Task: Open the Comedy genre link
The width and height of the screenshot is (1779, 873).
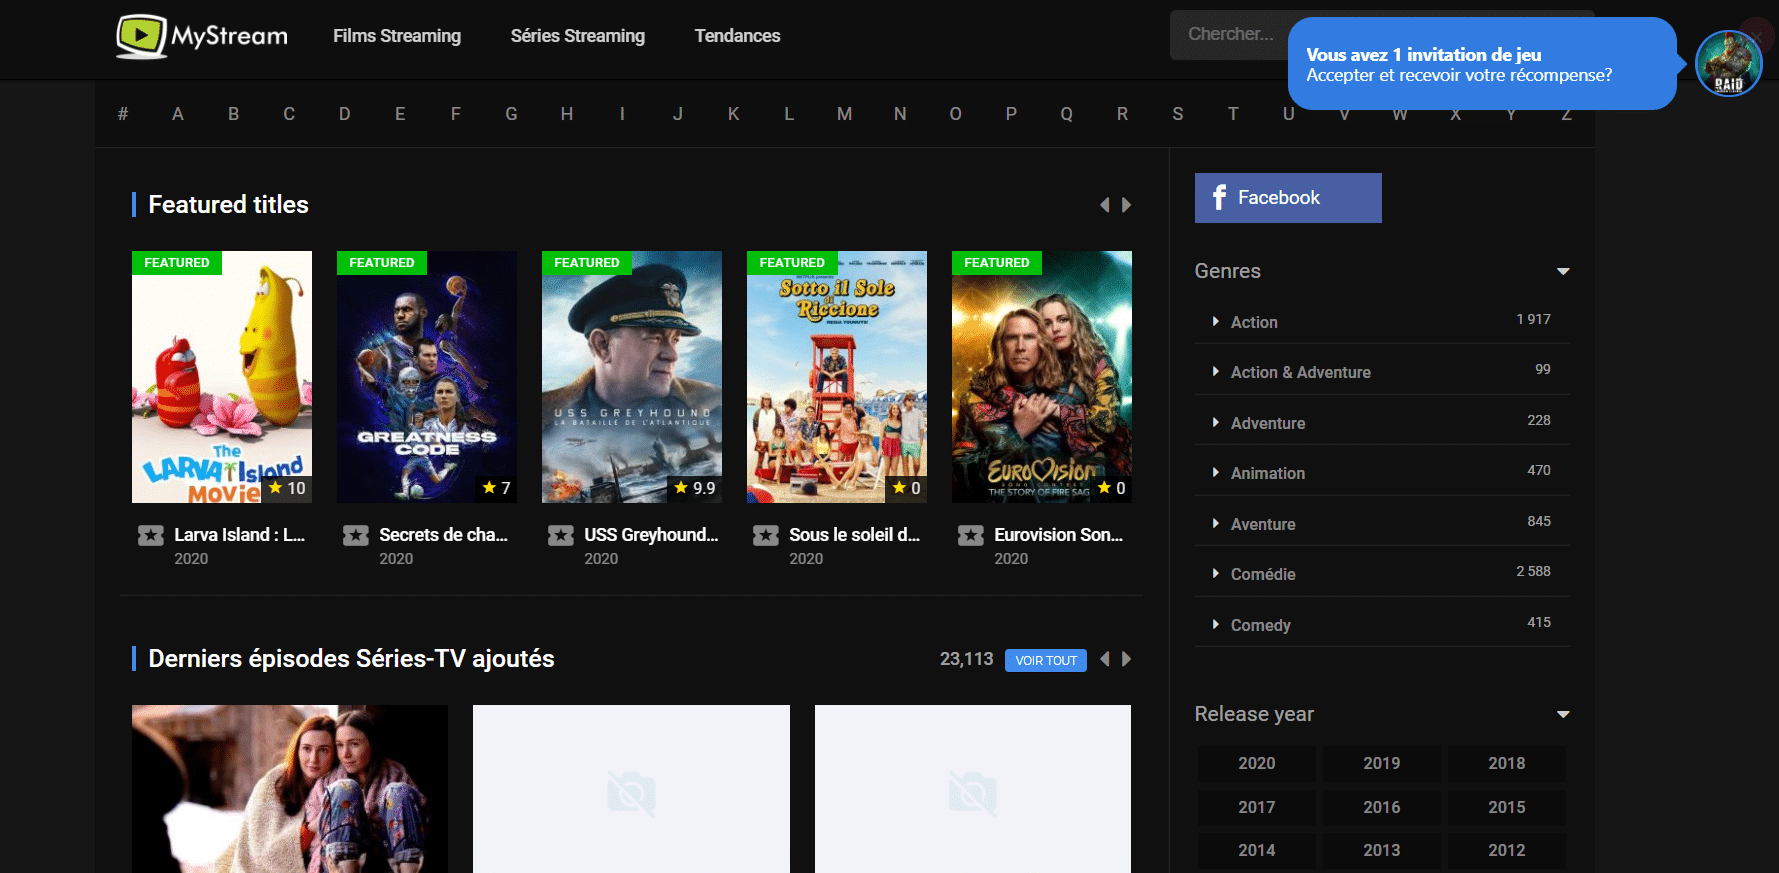Action: pyautogui.click(x=1261, y=625)
